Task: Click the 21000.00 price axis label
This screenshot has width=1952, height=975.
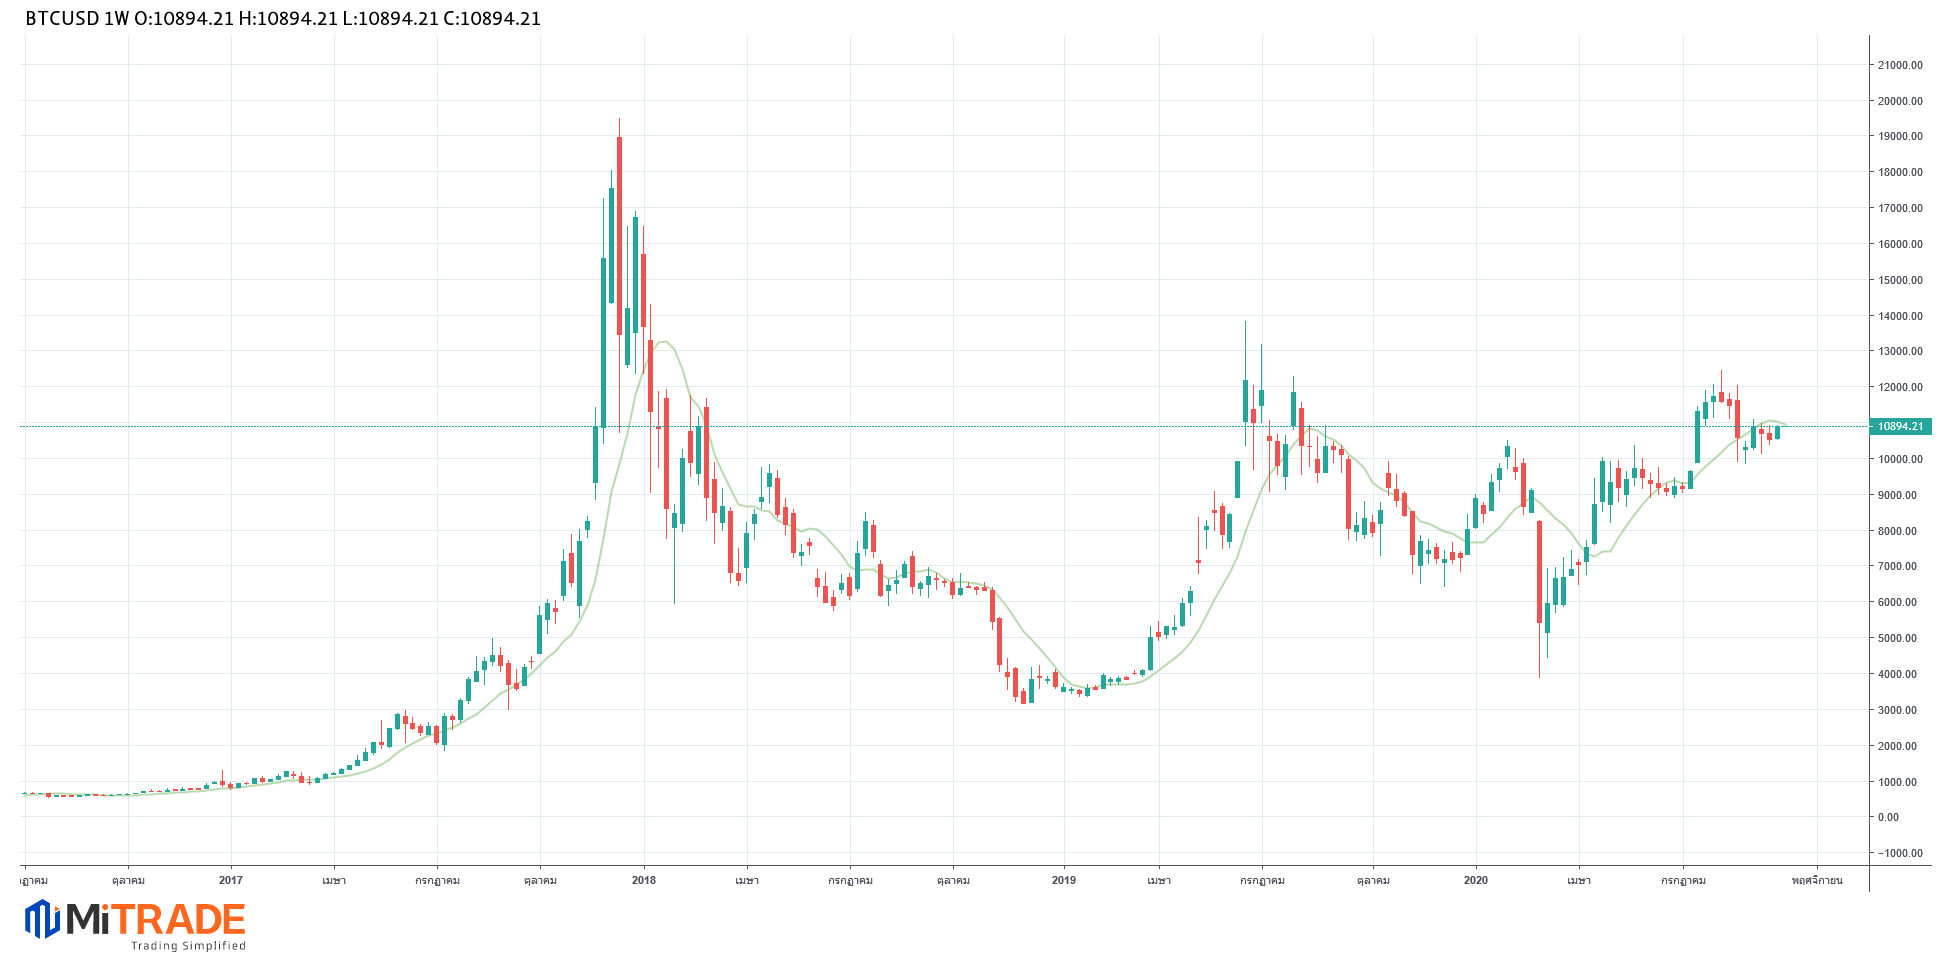Action: tap(1900, 65)
